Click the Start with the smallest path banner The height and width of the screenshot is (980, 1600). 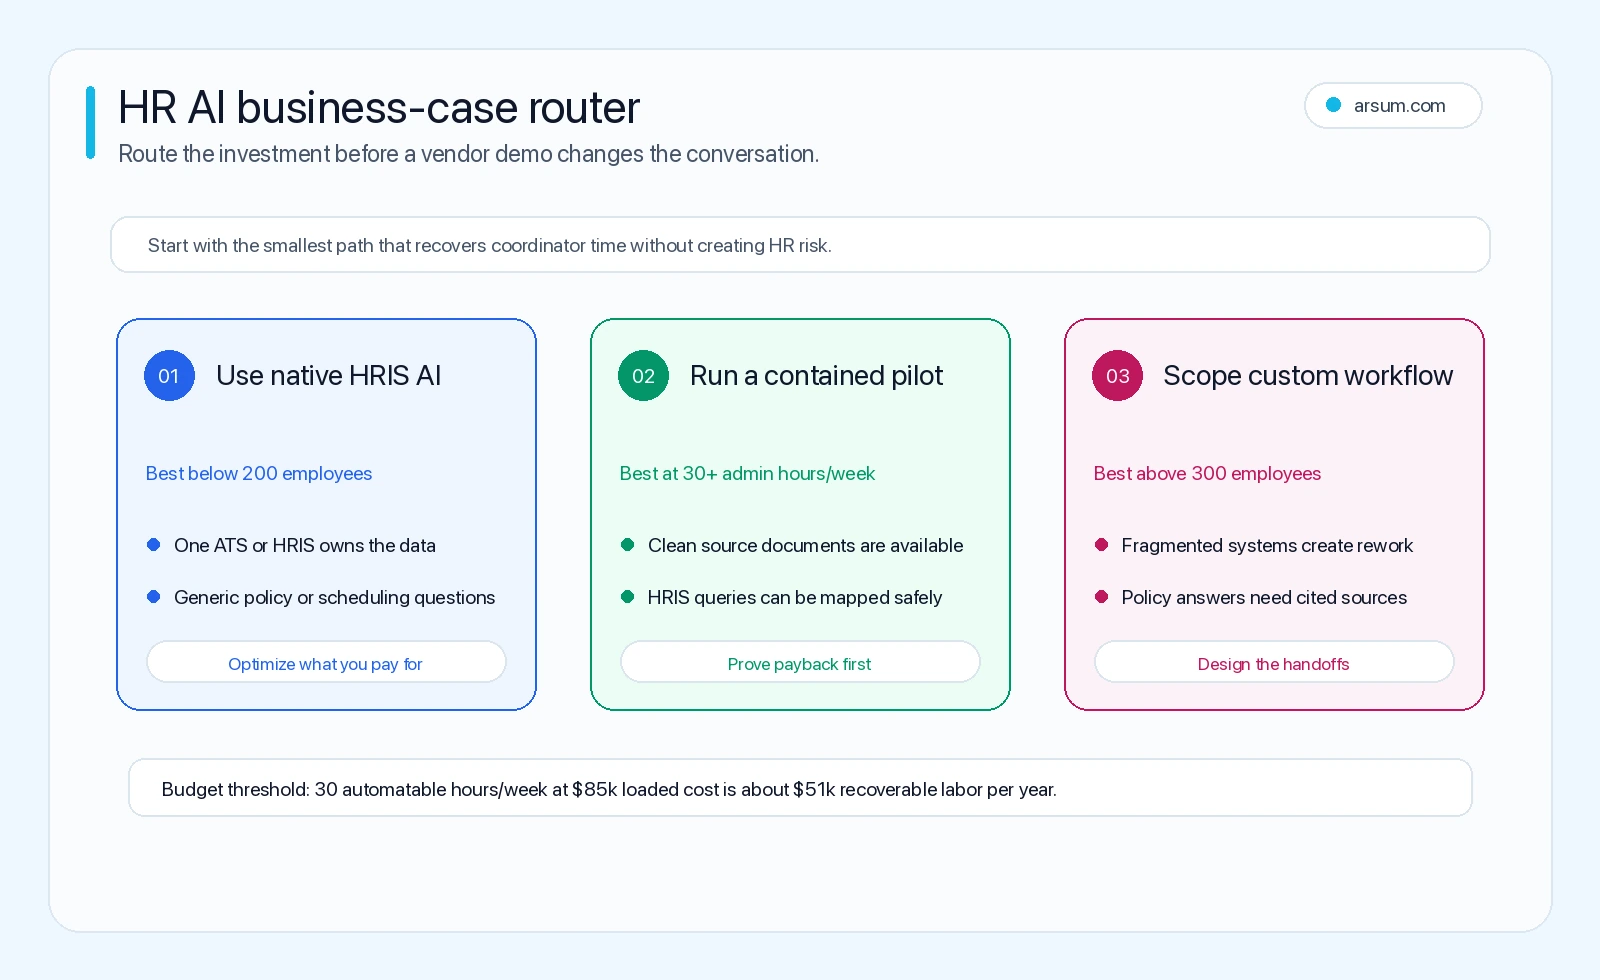pos(800,245)
